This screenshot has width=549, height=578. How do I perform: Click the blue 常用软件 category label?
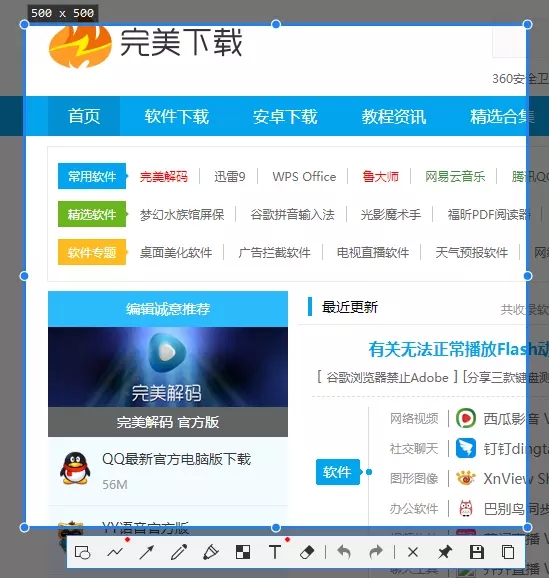[92, 176]
